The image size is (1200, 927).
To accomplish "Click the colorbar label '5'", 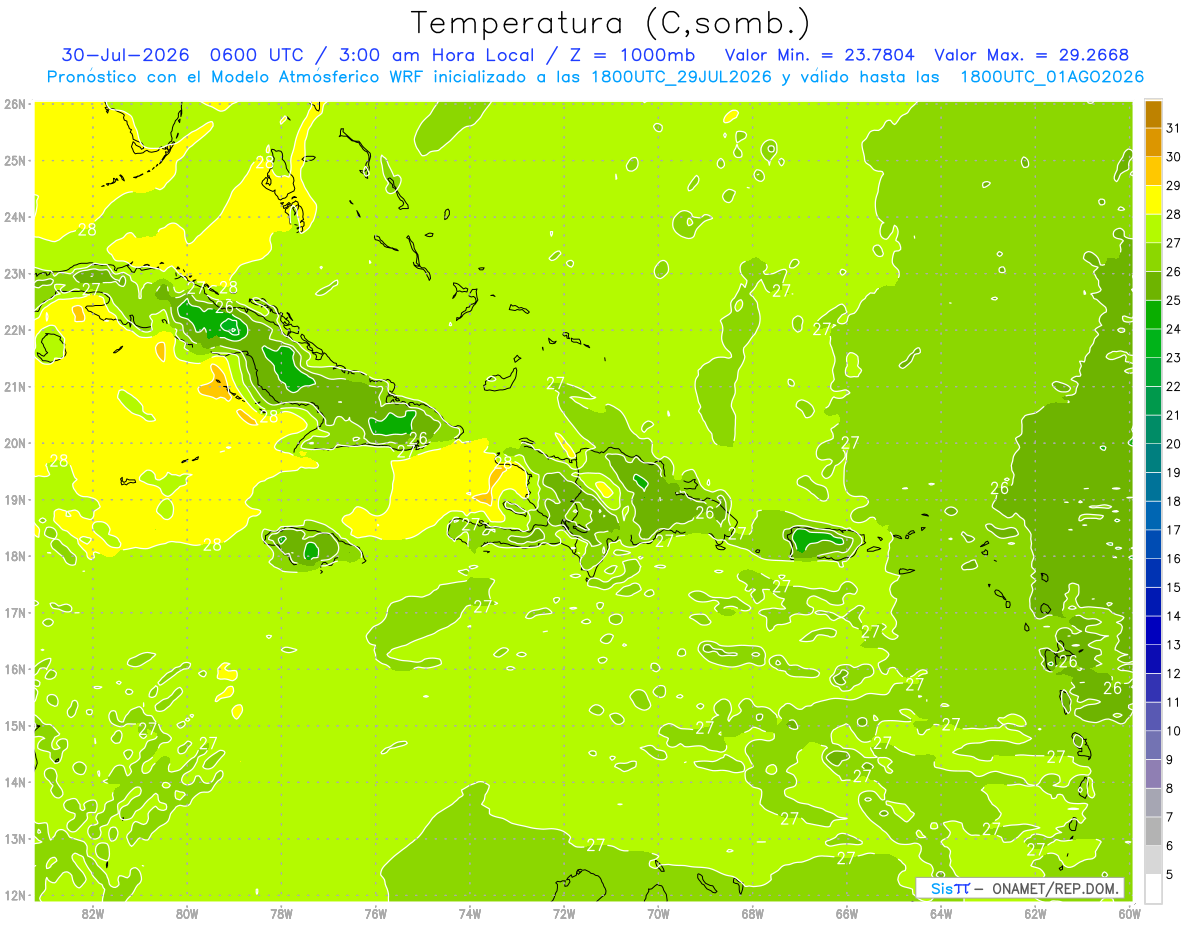I will coord(1170,874).
